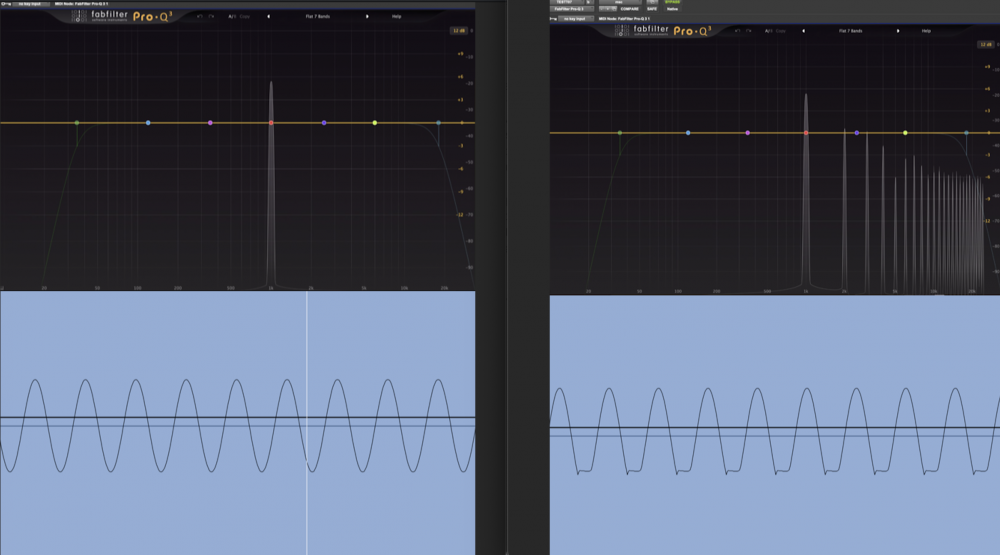Toggle BYPASS in right plugin window header

pos(672,2)
